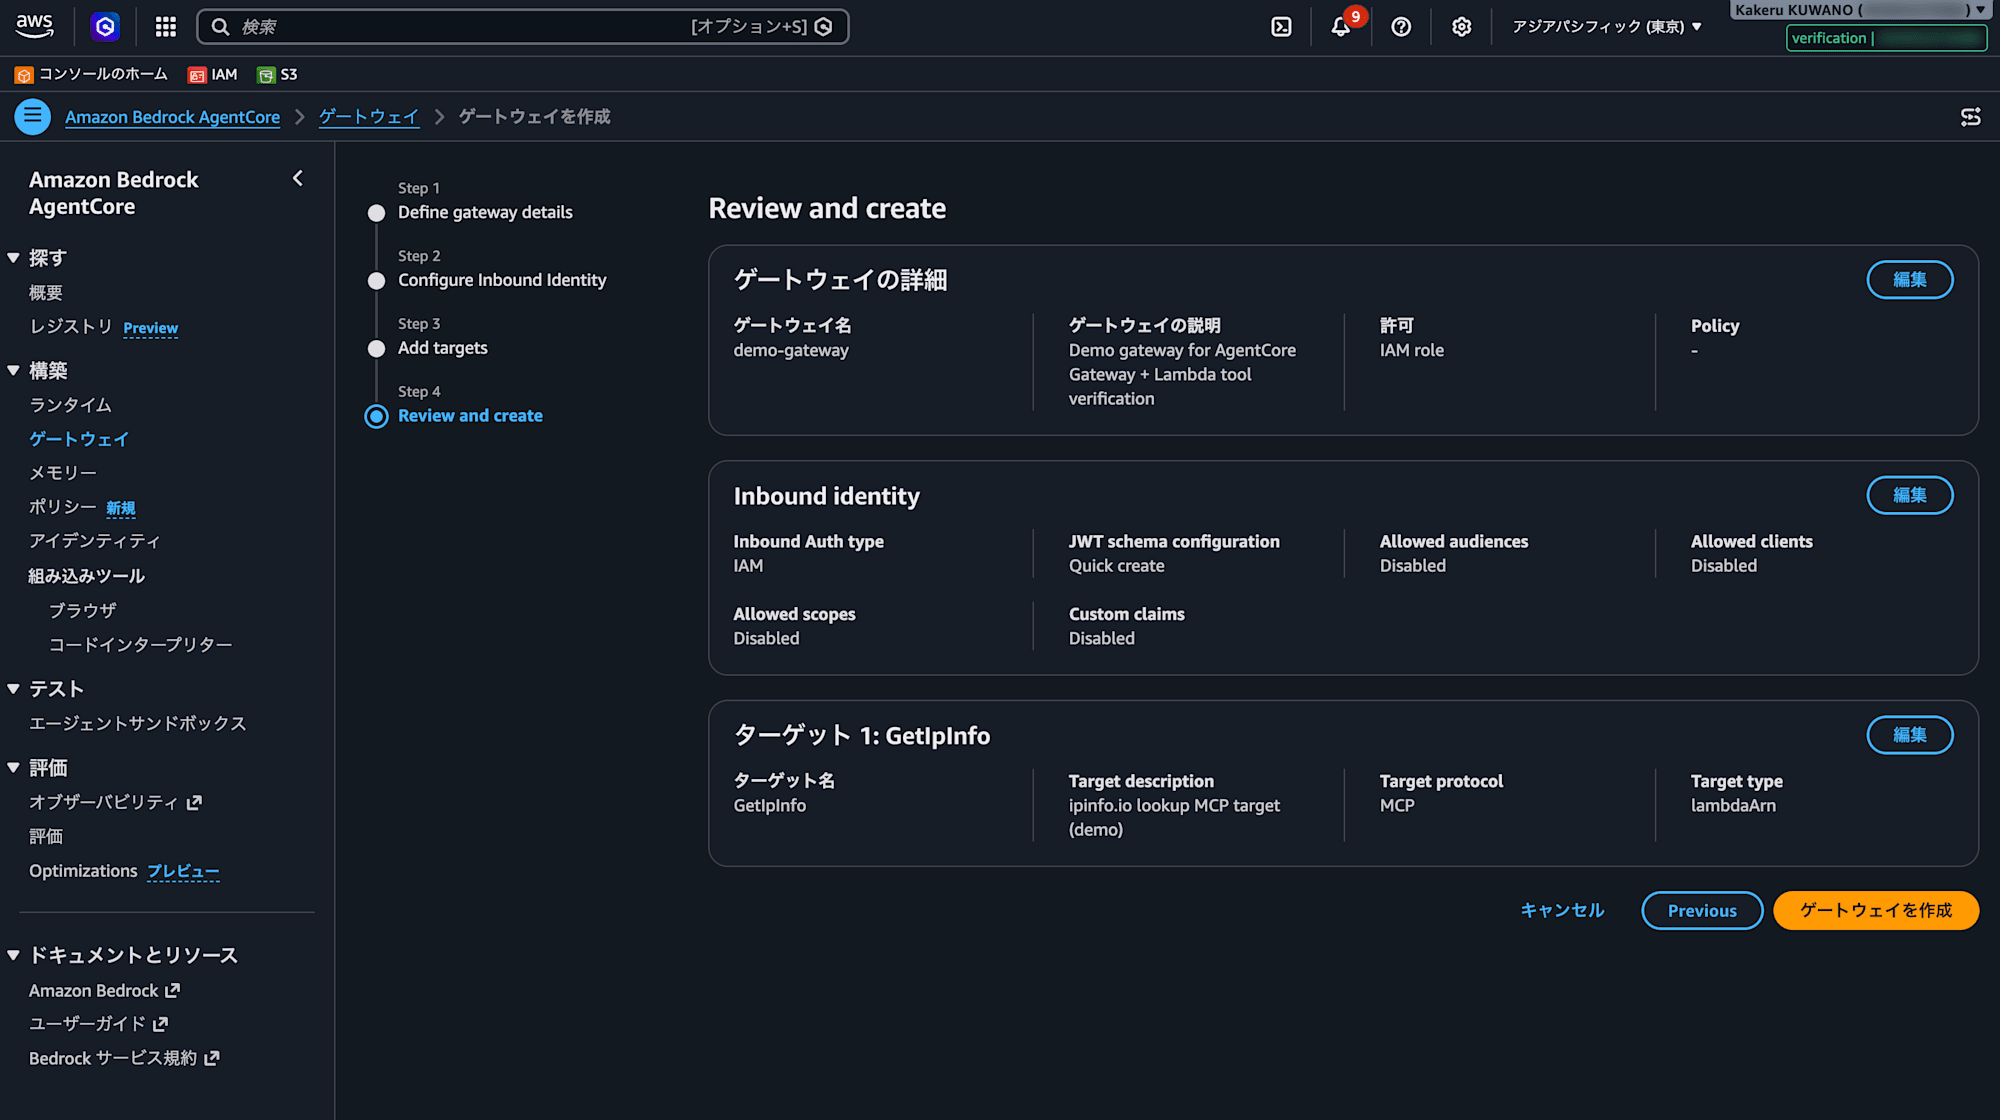Click the Add targets step link
The width and height of the screenshot is (2000, 1120).
[443, 348]
